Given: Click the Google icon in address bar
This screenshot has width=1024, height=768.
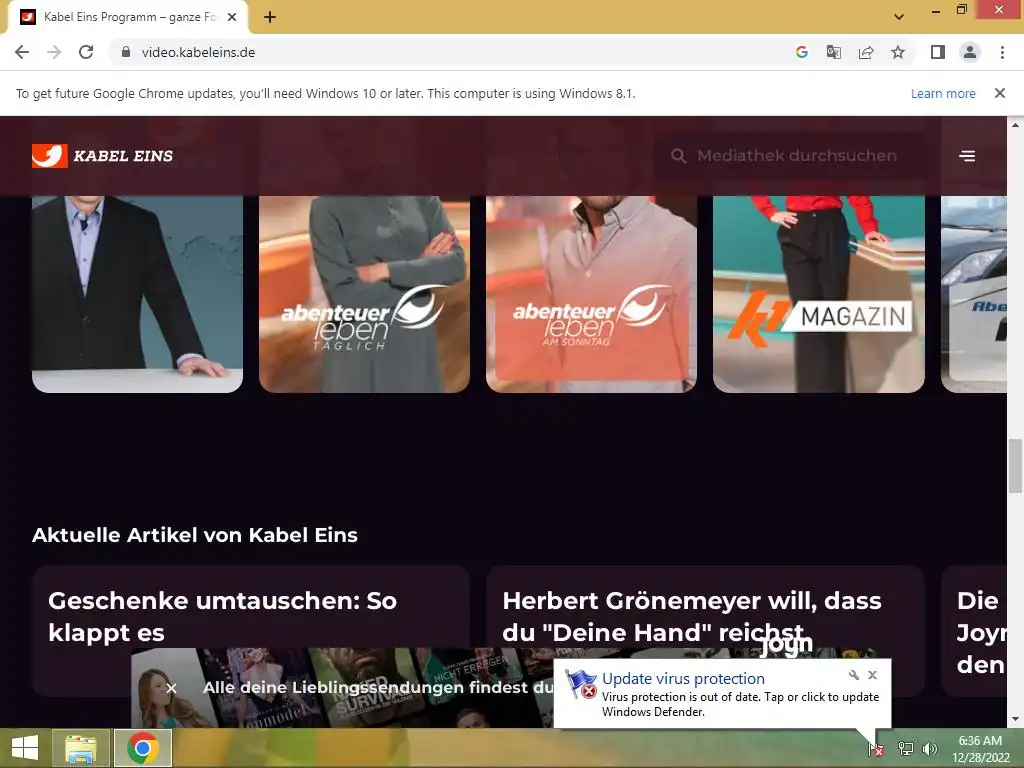Looking at the screenshot, I should coord(802,52).
